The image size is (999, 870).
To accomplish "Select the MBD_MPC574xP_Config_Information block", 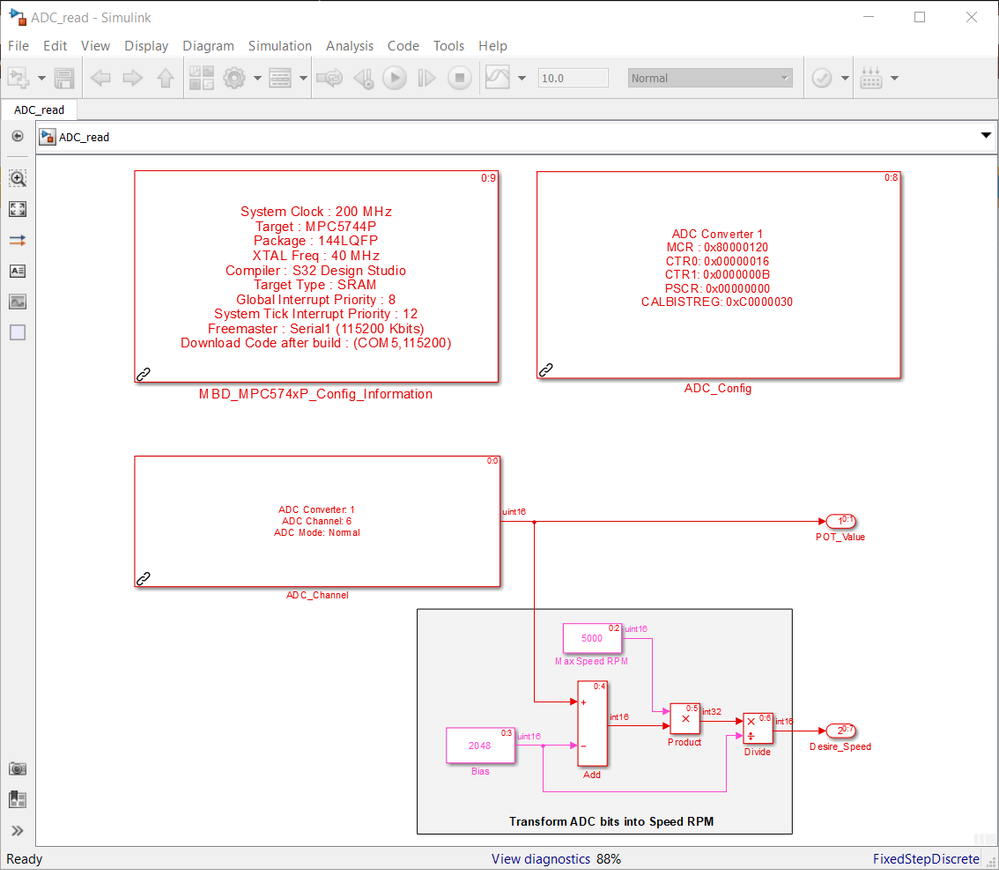I will click(316, 276).
